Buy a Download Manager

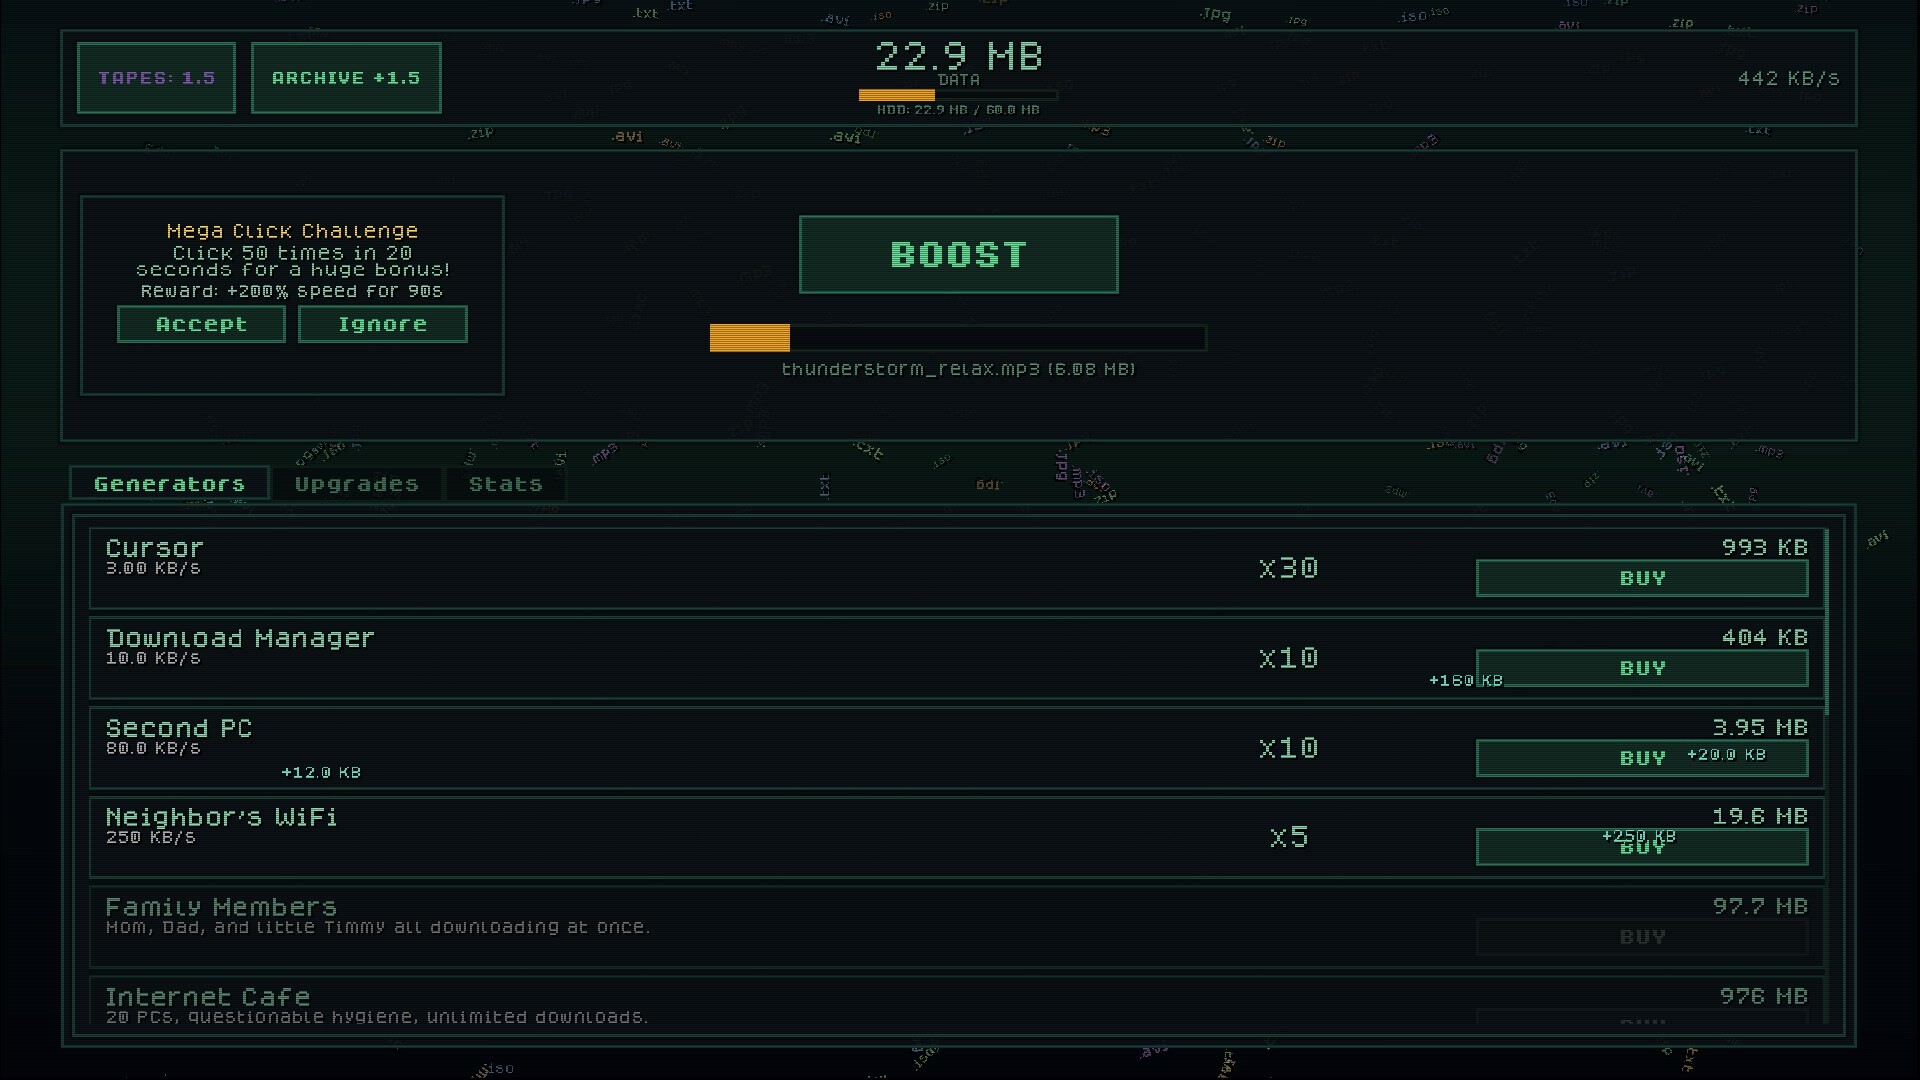pyautogui.click(x=1641, y=668)
